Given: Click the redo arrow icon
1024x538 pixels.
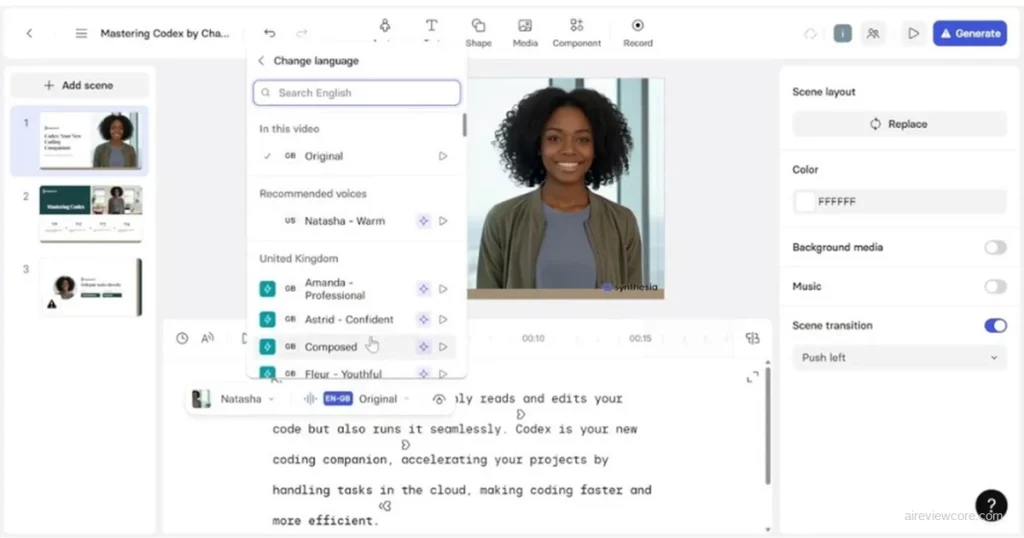Looking at the screenshot, I should [x=302, y=33].
